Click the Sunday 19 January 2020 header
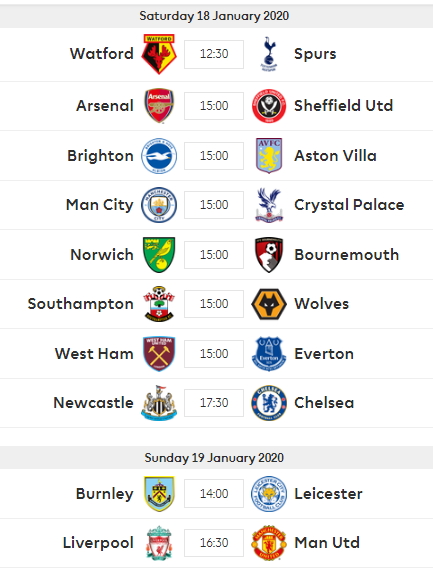Viewport: 433px width, 571px height. point(214,457)
